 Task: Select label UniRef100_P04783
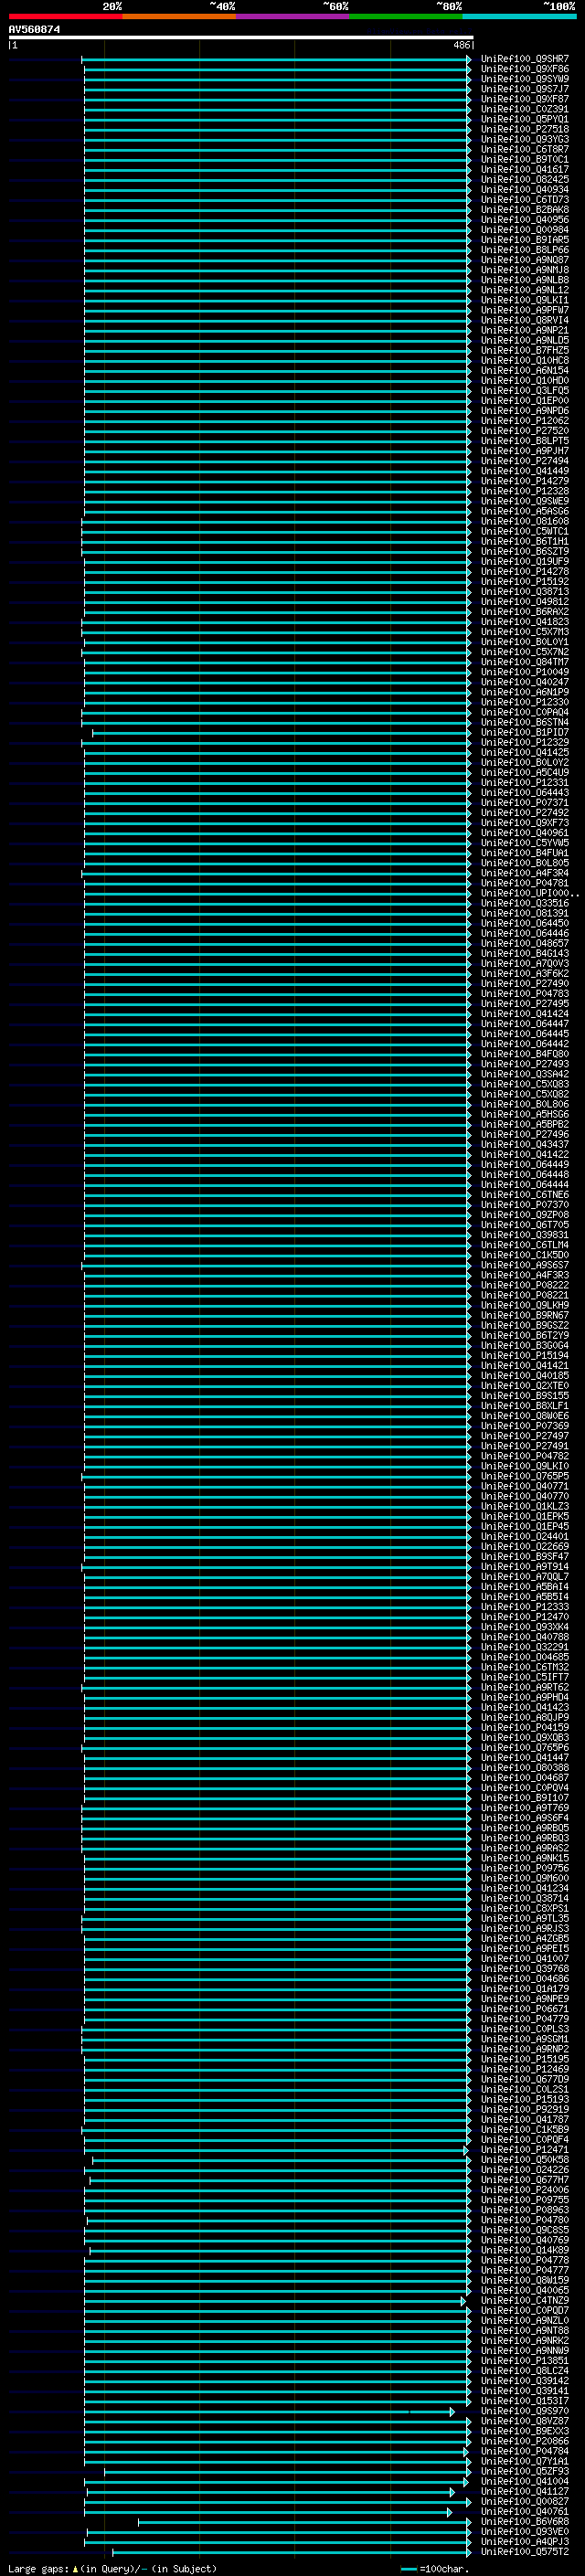[x=525, y=994]
